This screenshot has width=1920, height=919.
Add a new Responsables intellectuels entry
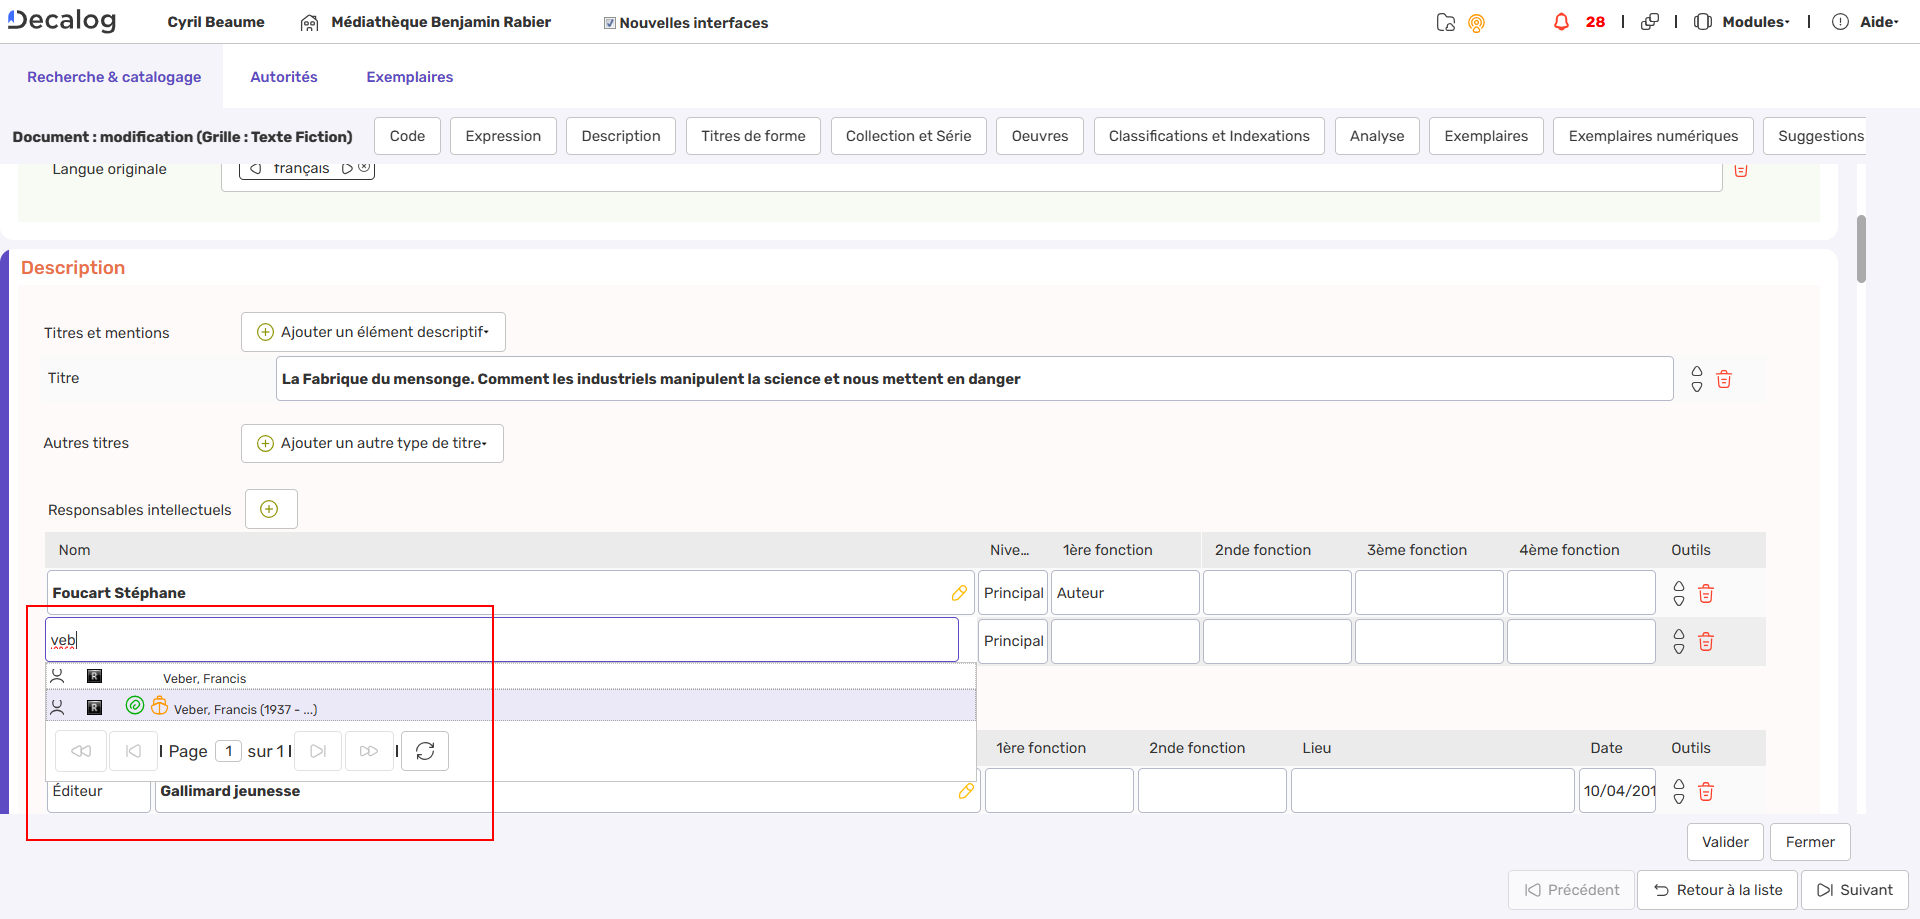coord(269,509)
